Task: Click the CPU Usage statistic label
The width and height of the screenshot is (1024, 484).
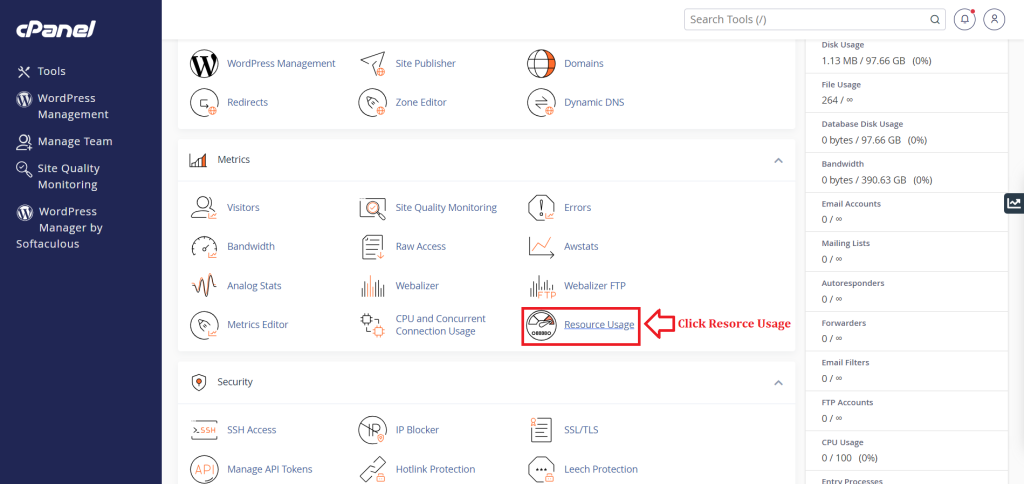Action: [842, 442]
